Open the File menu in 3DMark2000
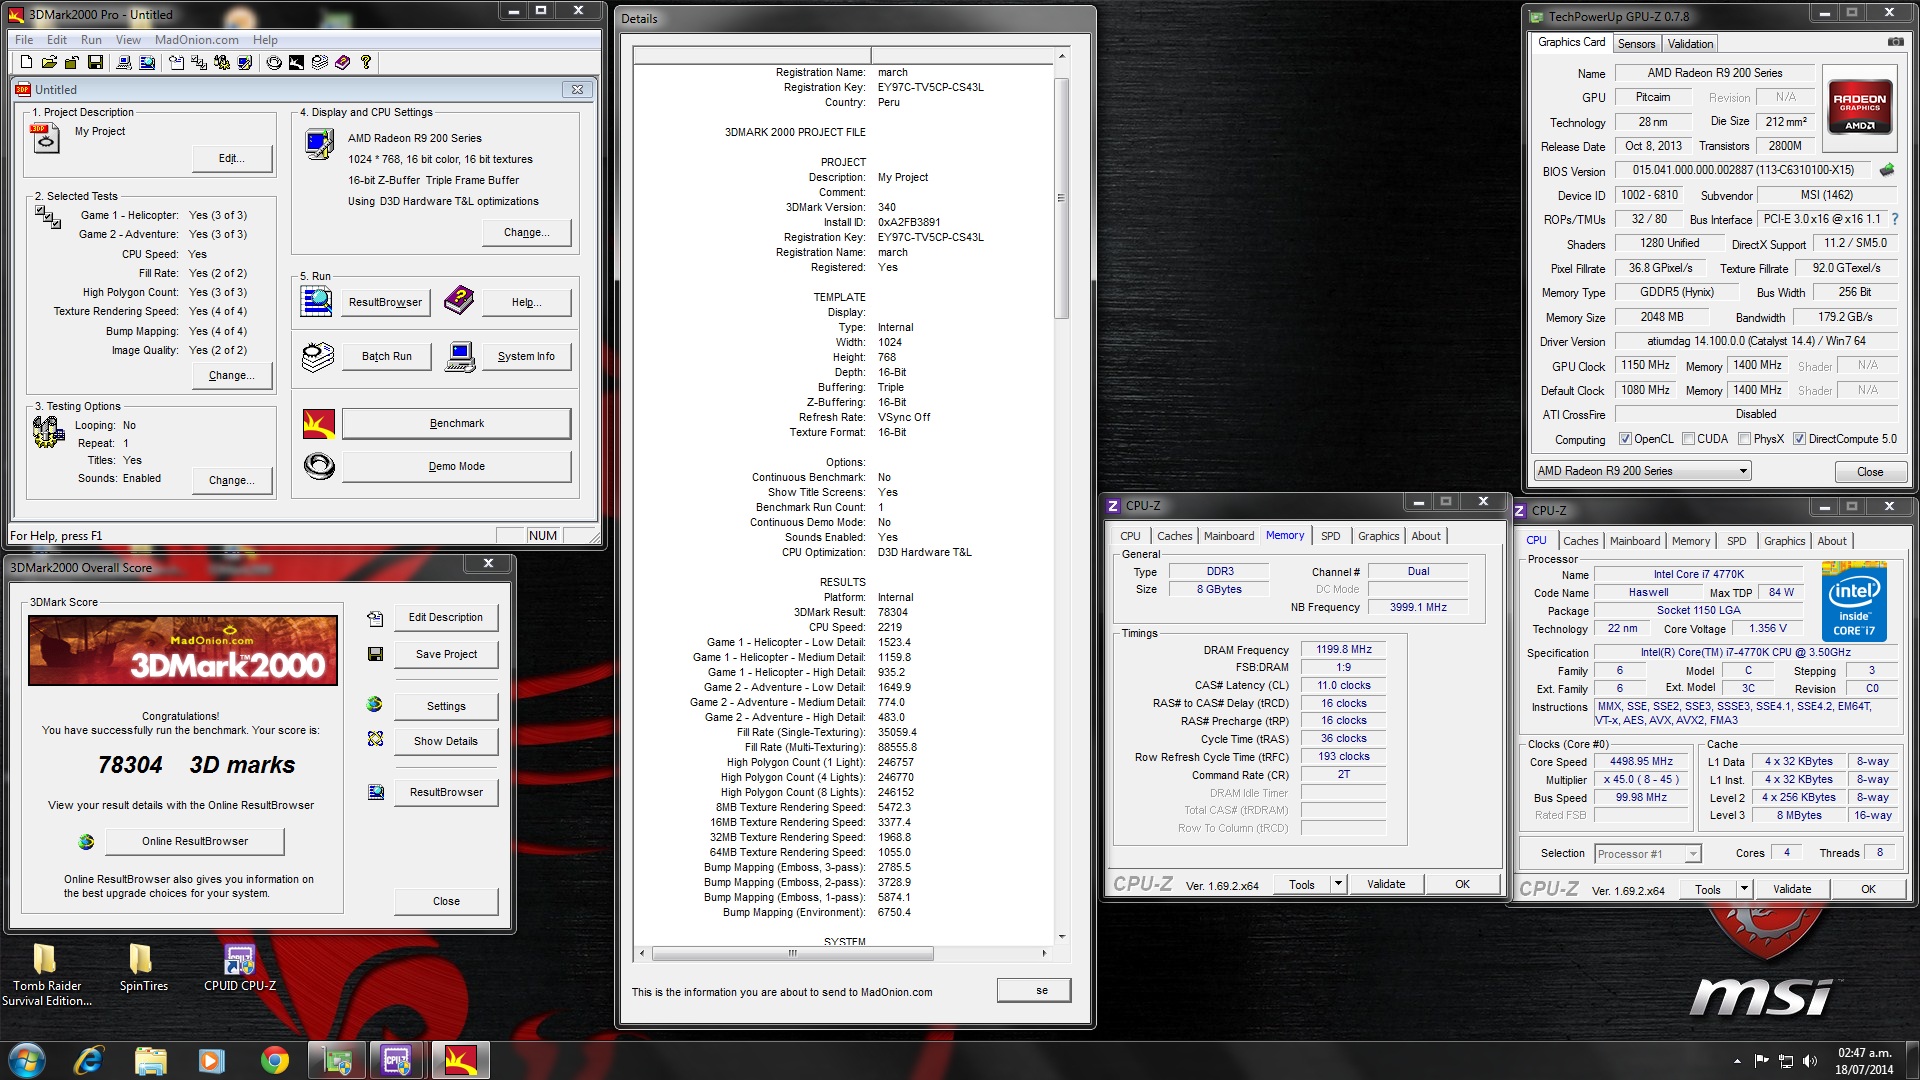 click(24, 40)
